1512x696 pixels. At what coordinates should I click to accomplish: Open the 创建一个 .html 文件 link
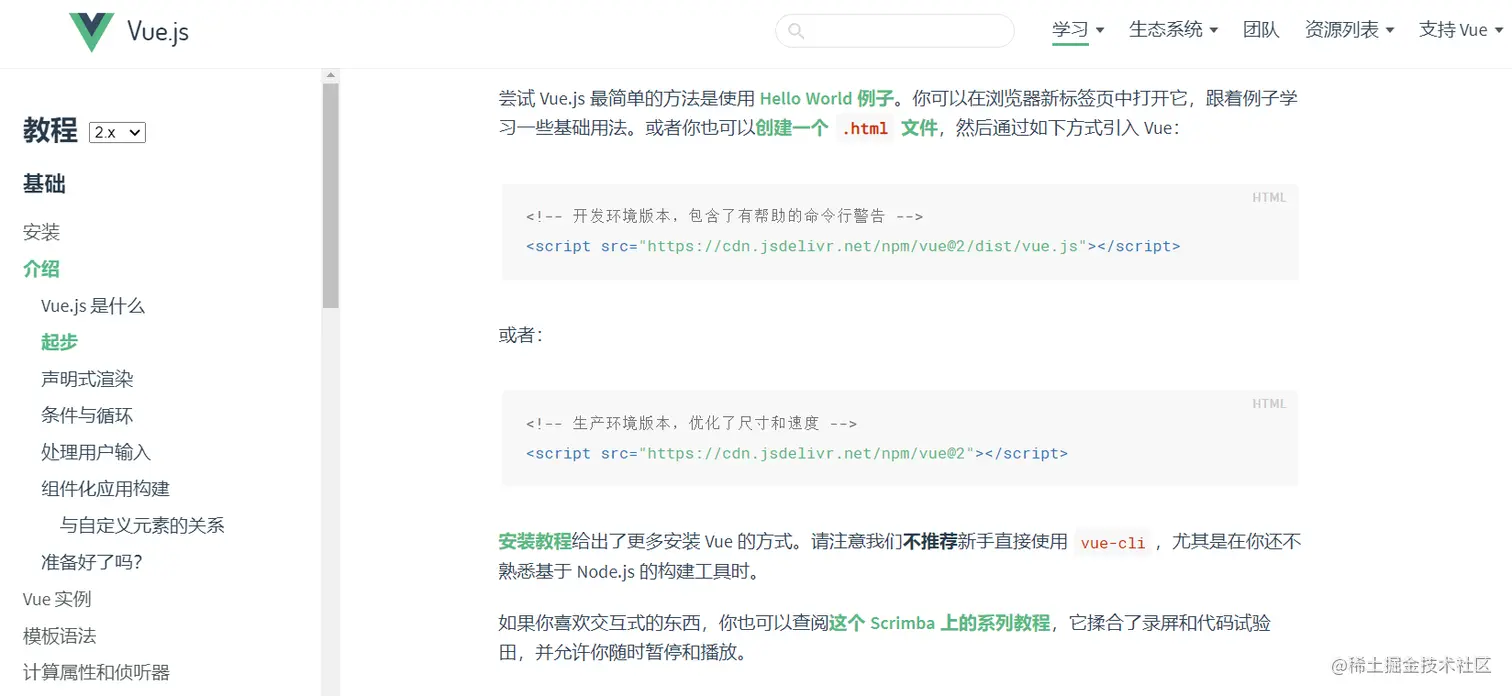coord(846,128)
